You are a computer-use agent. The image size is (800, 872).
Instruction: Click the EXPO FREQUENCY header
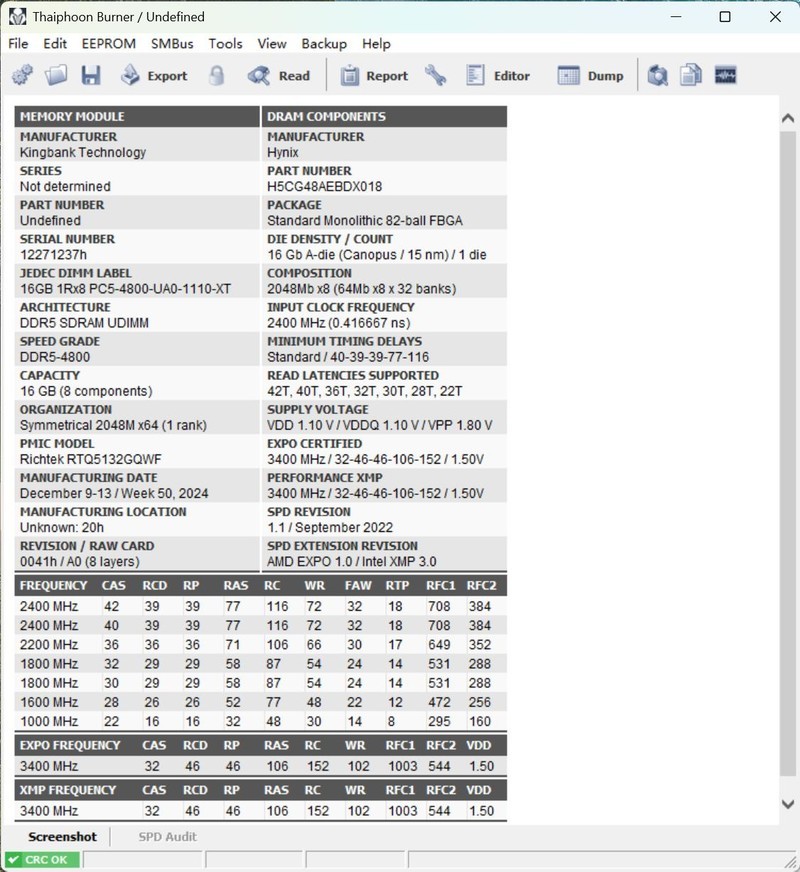tap(70, 745)
